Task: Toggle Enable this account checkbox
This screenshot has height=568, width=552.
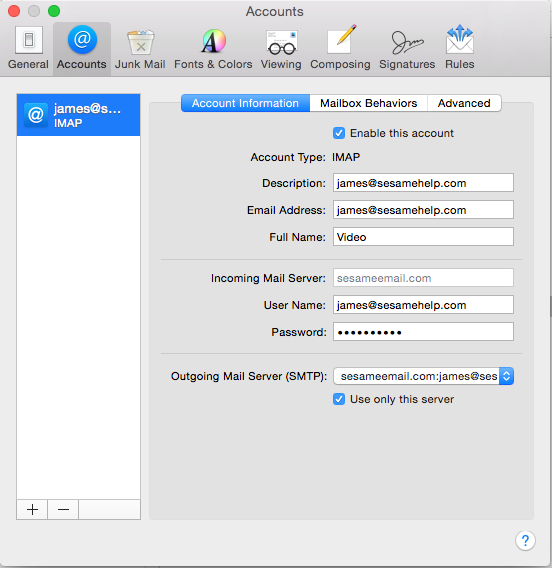Action: pos(339,133)
